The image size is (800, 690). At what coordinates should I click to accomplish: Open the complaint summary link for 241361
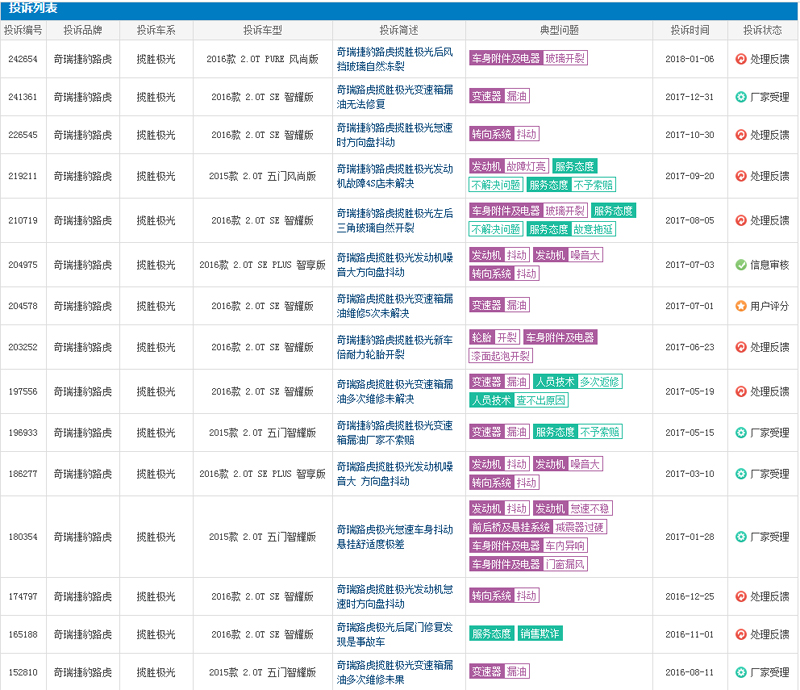point(394,97)
